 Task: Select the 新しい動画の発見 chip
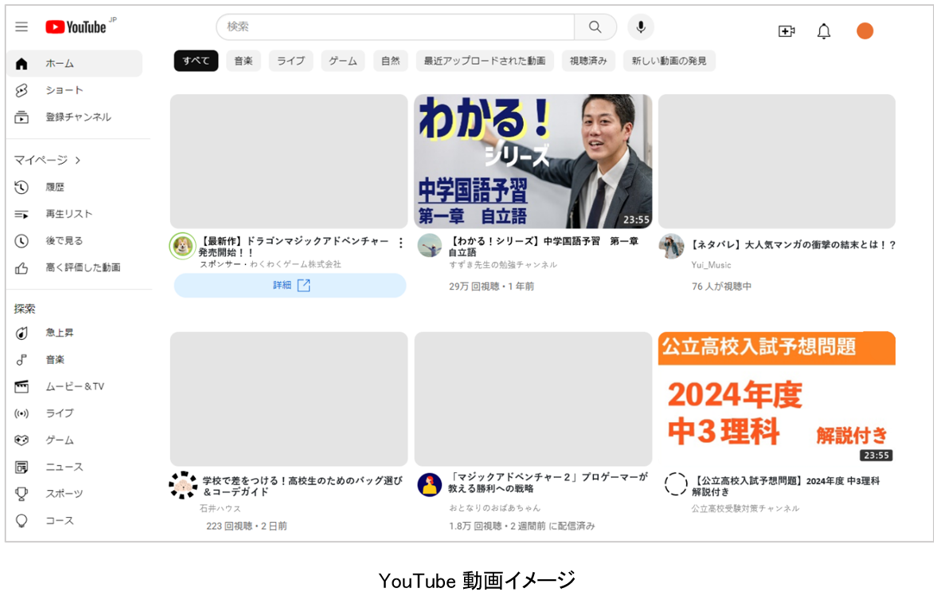669,61
